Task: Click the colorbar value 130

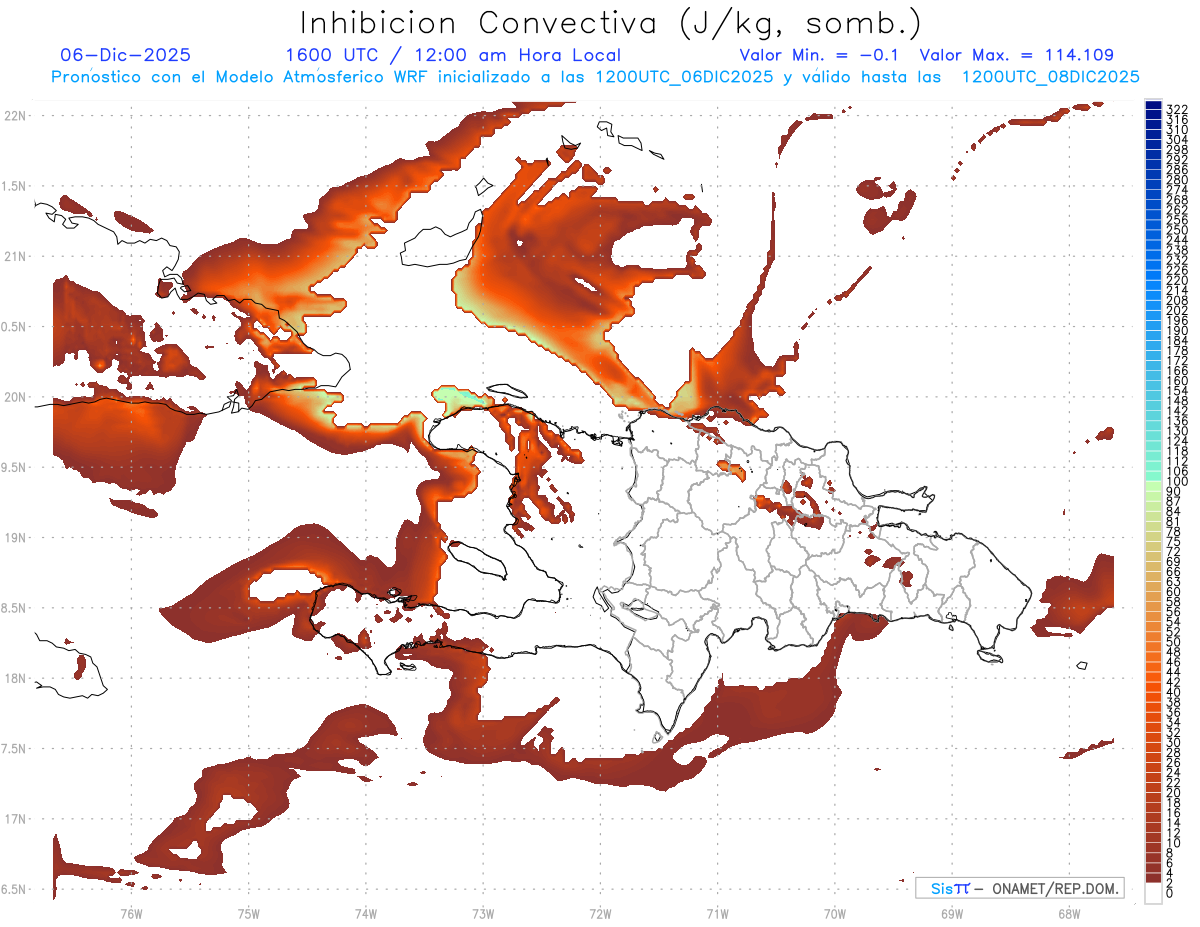Action: click(x=1176, y=430)
